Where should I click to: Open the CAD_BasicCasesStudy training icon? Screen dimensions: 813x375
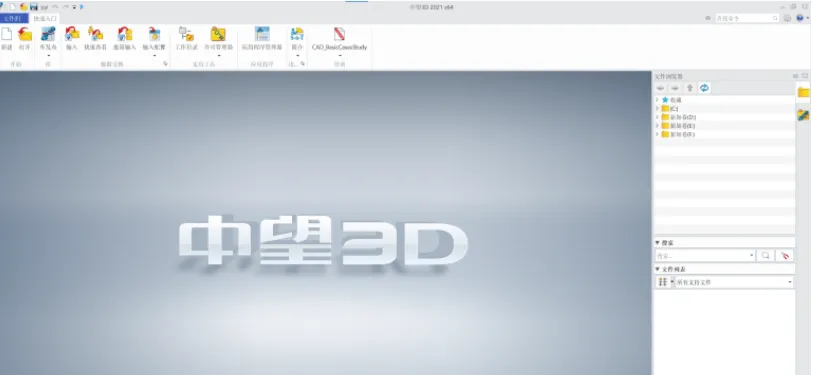coord(339,35)
